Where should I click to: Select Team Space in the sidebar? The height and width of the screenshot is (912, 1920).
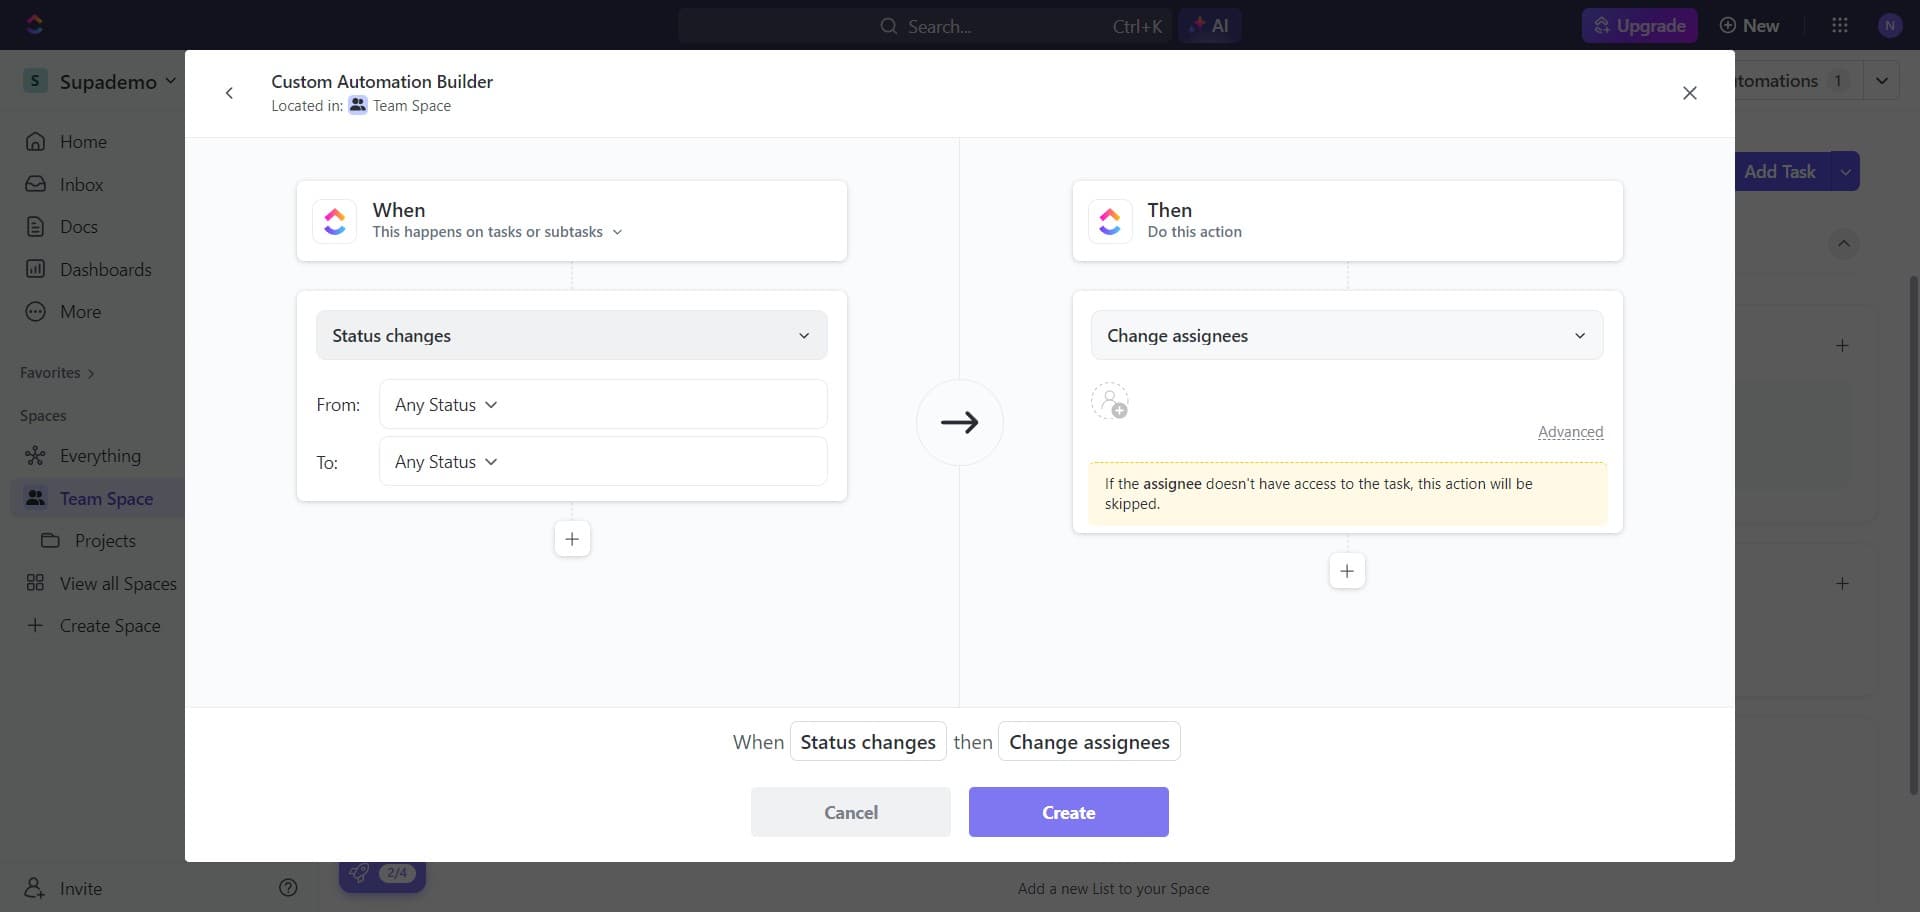[108, 497]
